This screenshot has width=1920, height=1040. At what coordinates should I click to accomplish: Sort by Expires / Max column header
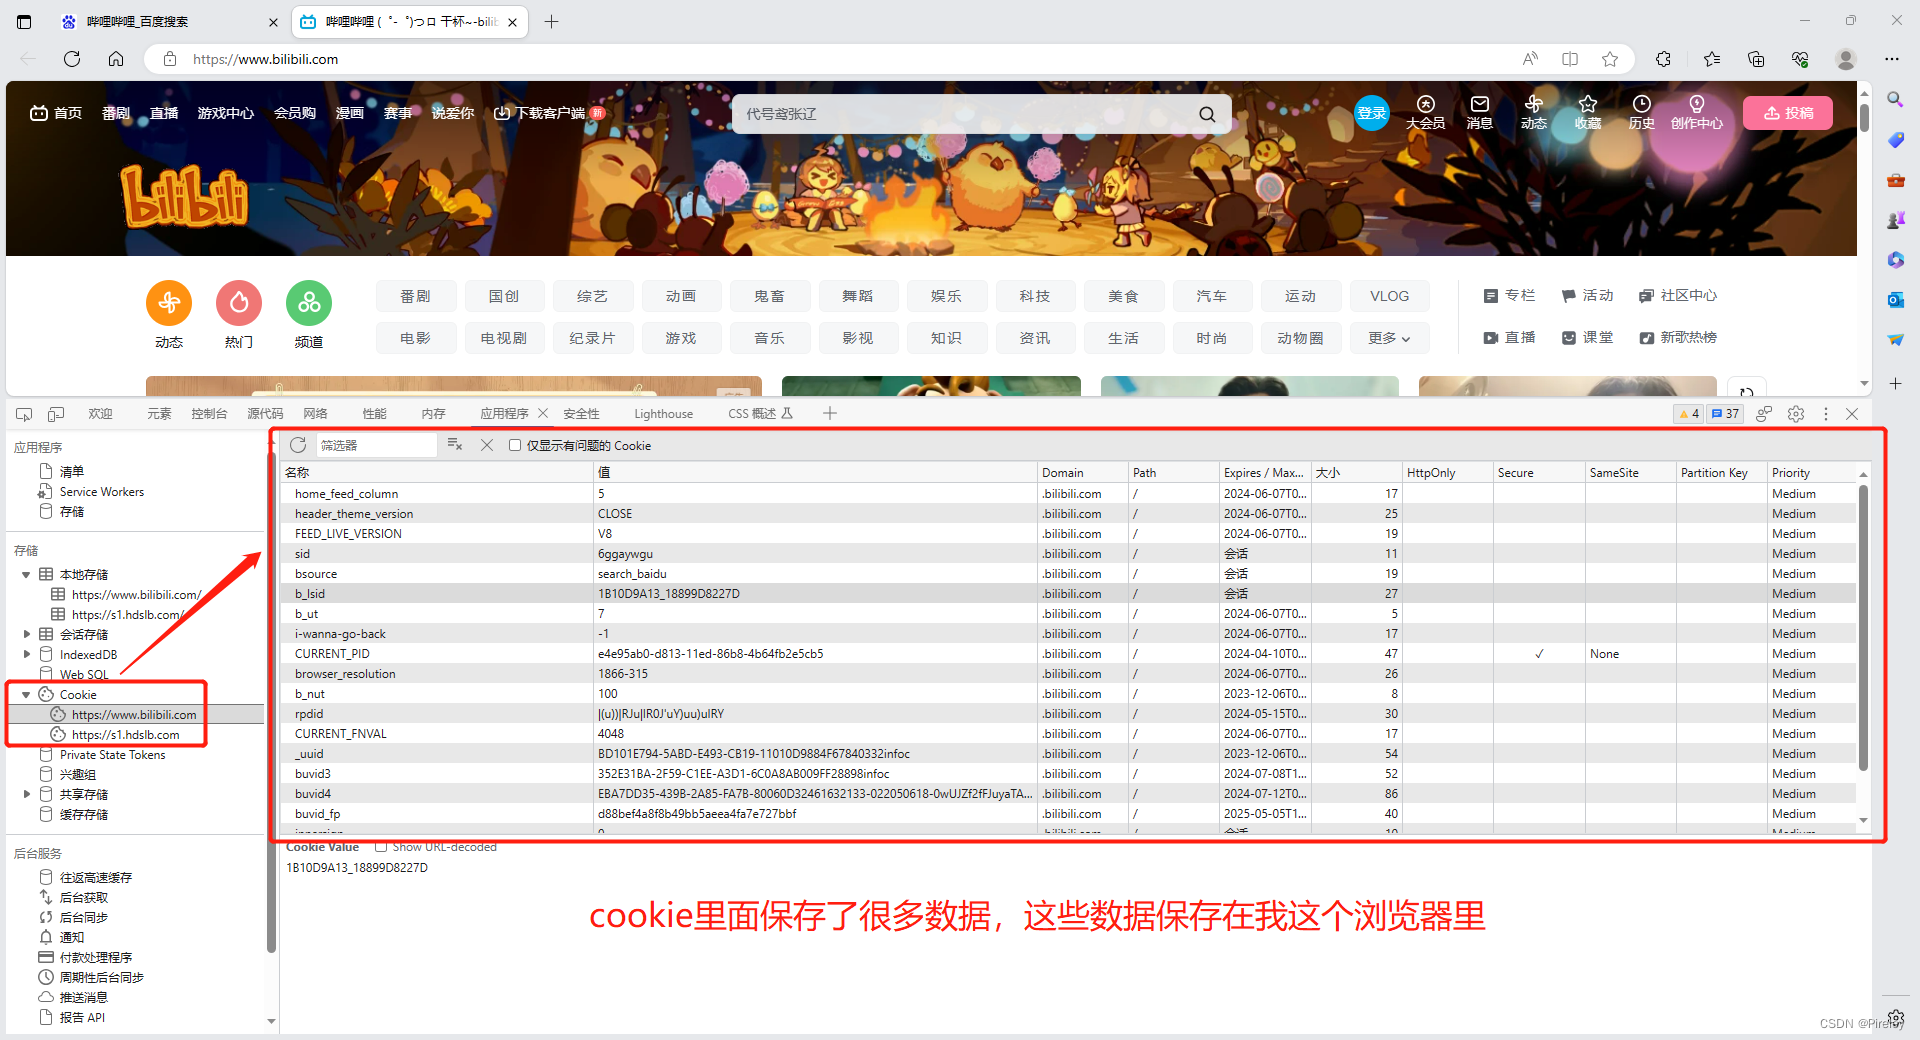click(1264, 473)
